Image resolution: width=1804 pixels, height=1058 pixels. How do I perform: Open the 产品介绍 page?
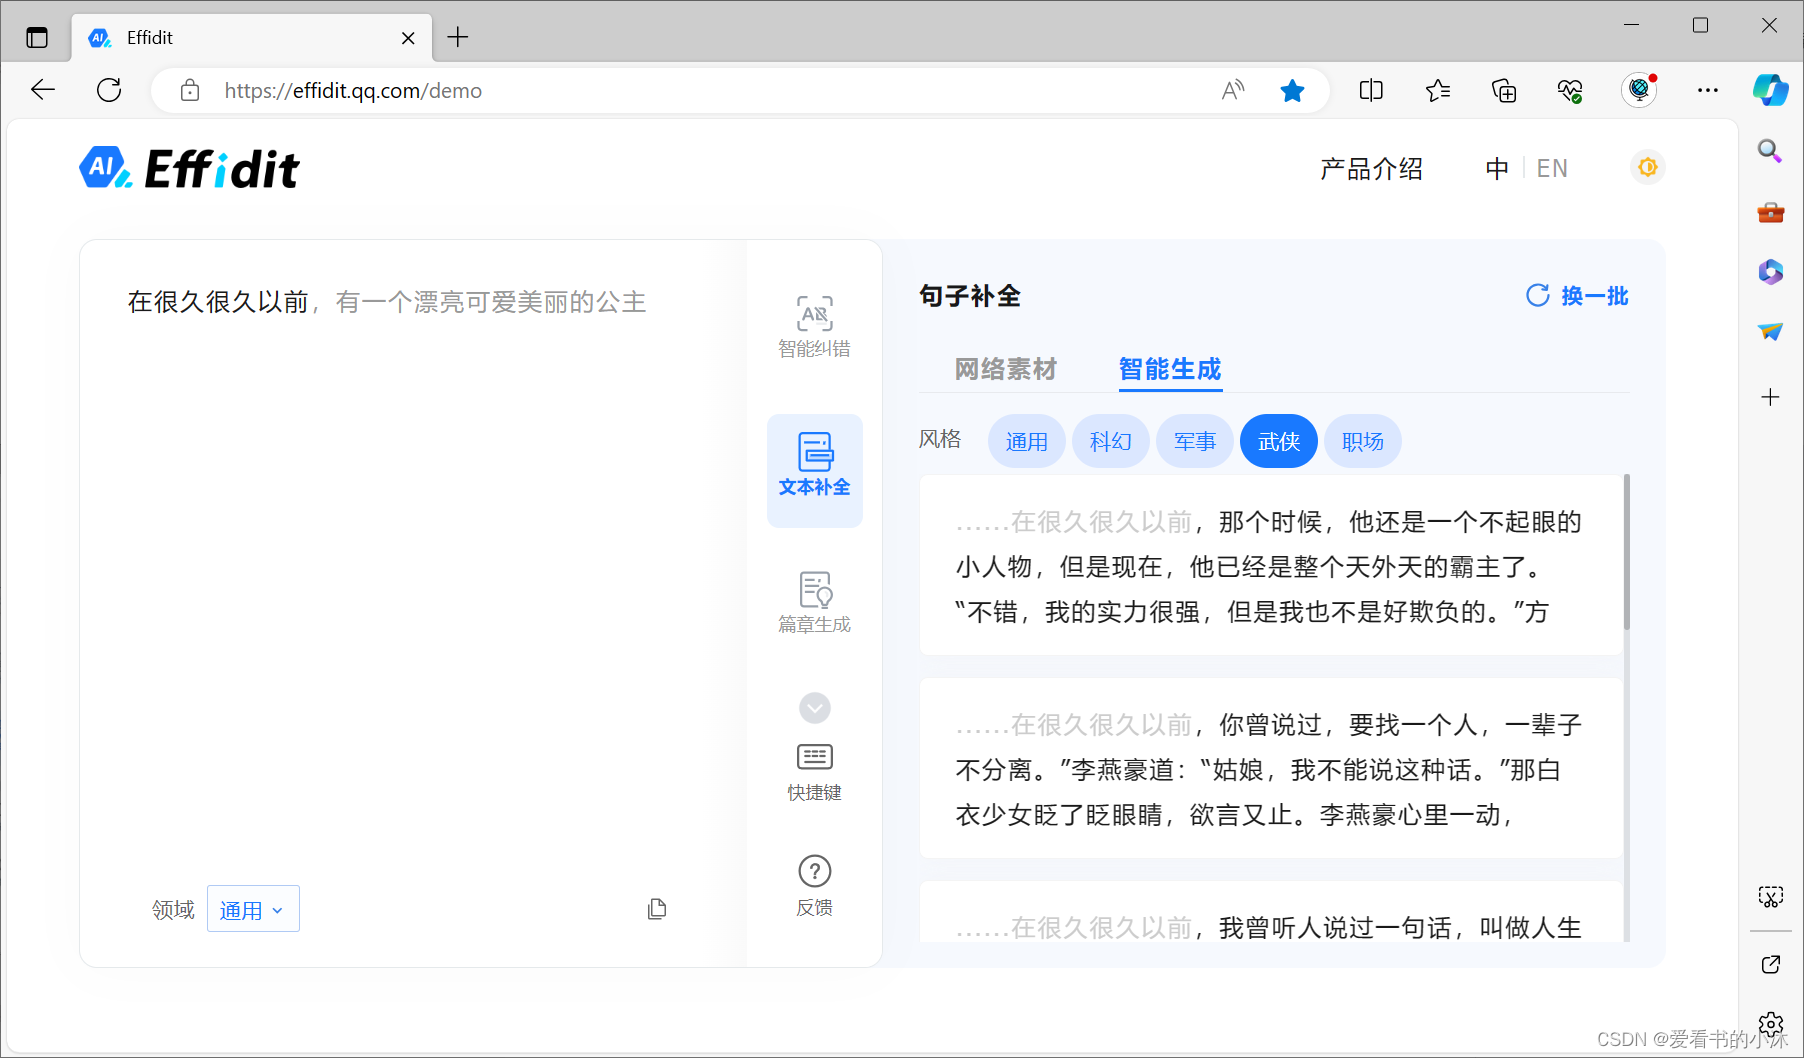point(1371,168)
